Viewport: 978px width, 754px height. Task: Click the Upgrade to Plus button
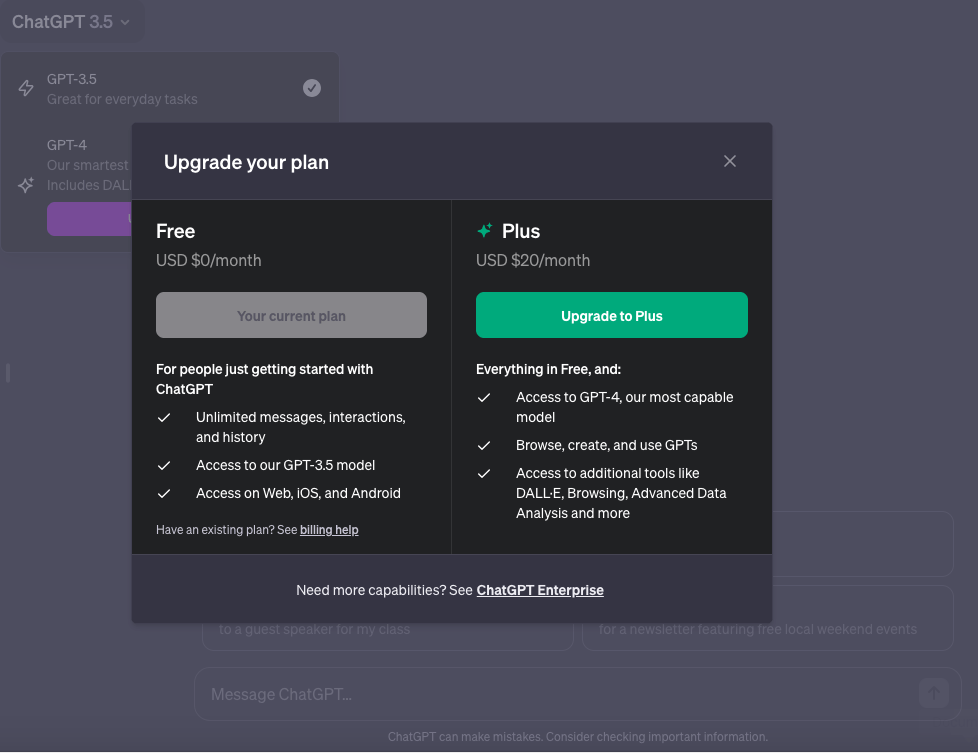click(x=611, y=315)
